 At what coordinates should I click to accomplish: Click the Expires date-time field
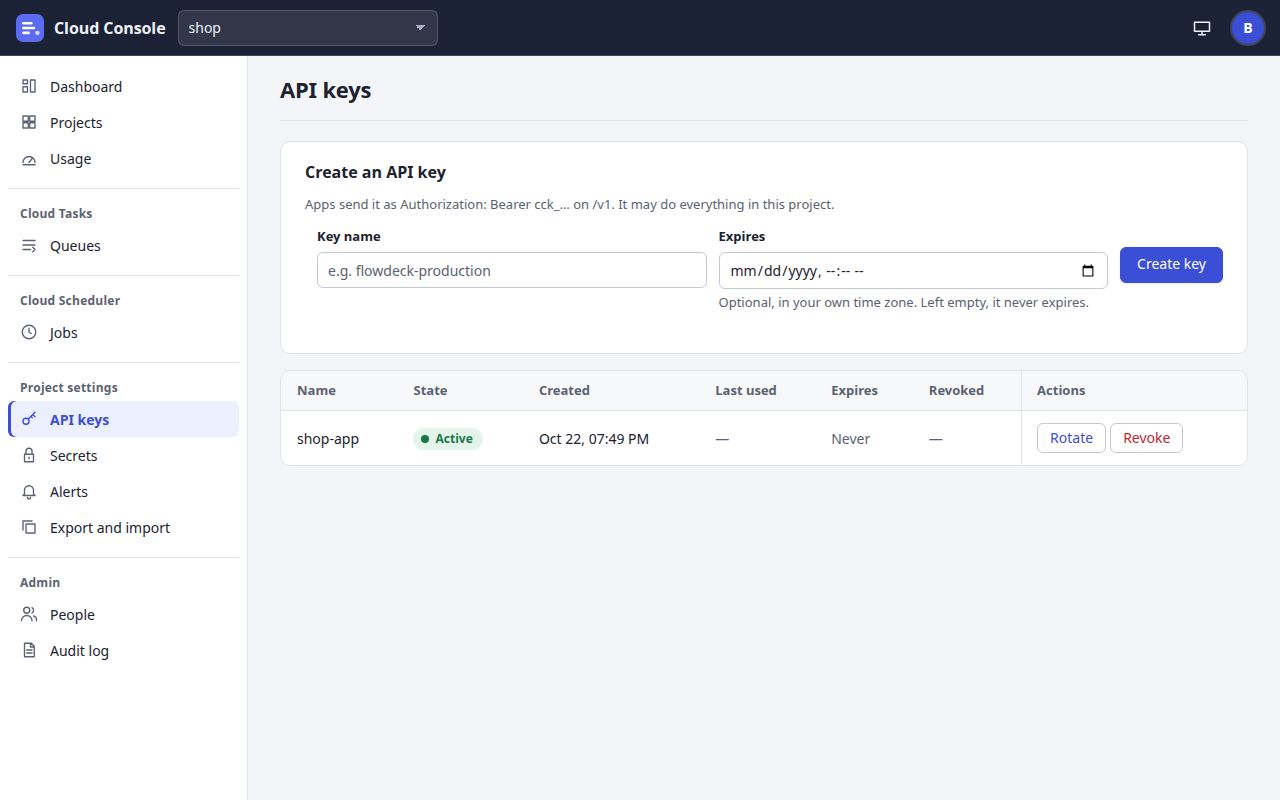pos(913,270)
